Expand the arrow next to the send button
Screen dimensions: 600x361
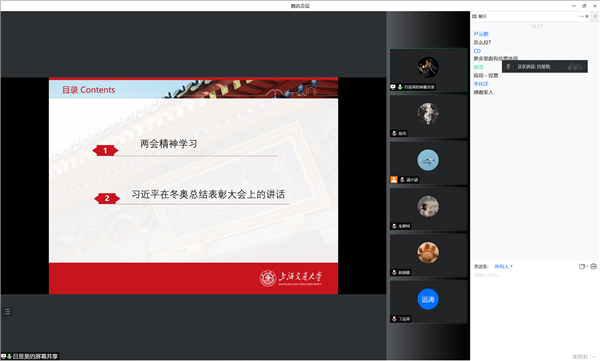pyautogui.click(x=594, y=357)
